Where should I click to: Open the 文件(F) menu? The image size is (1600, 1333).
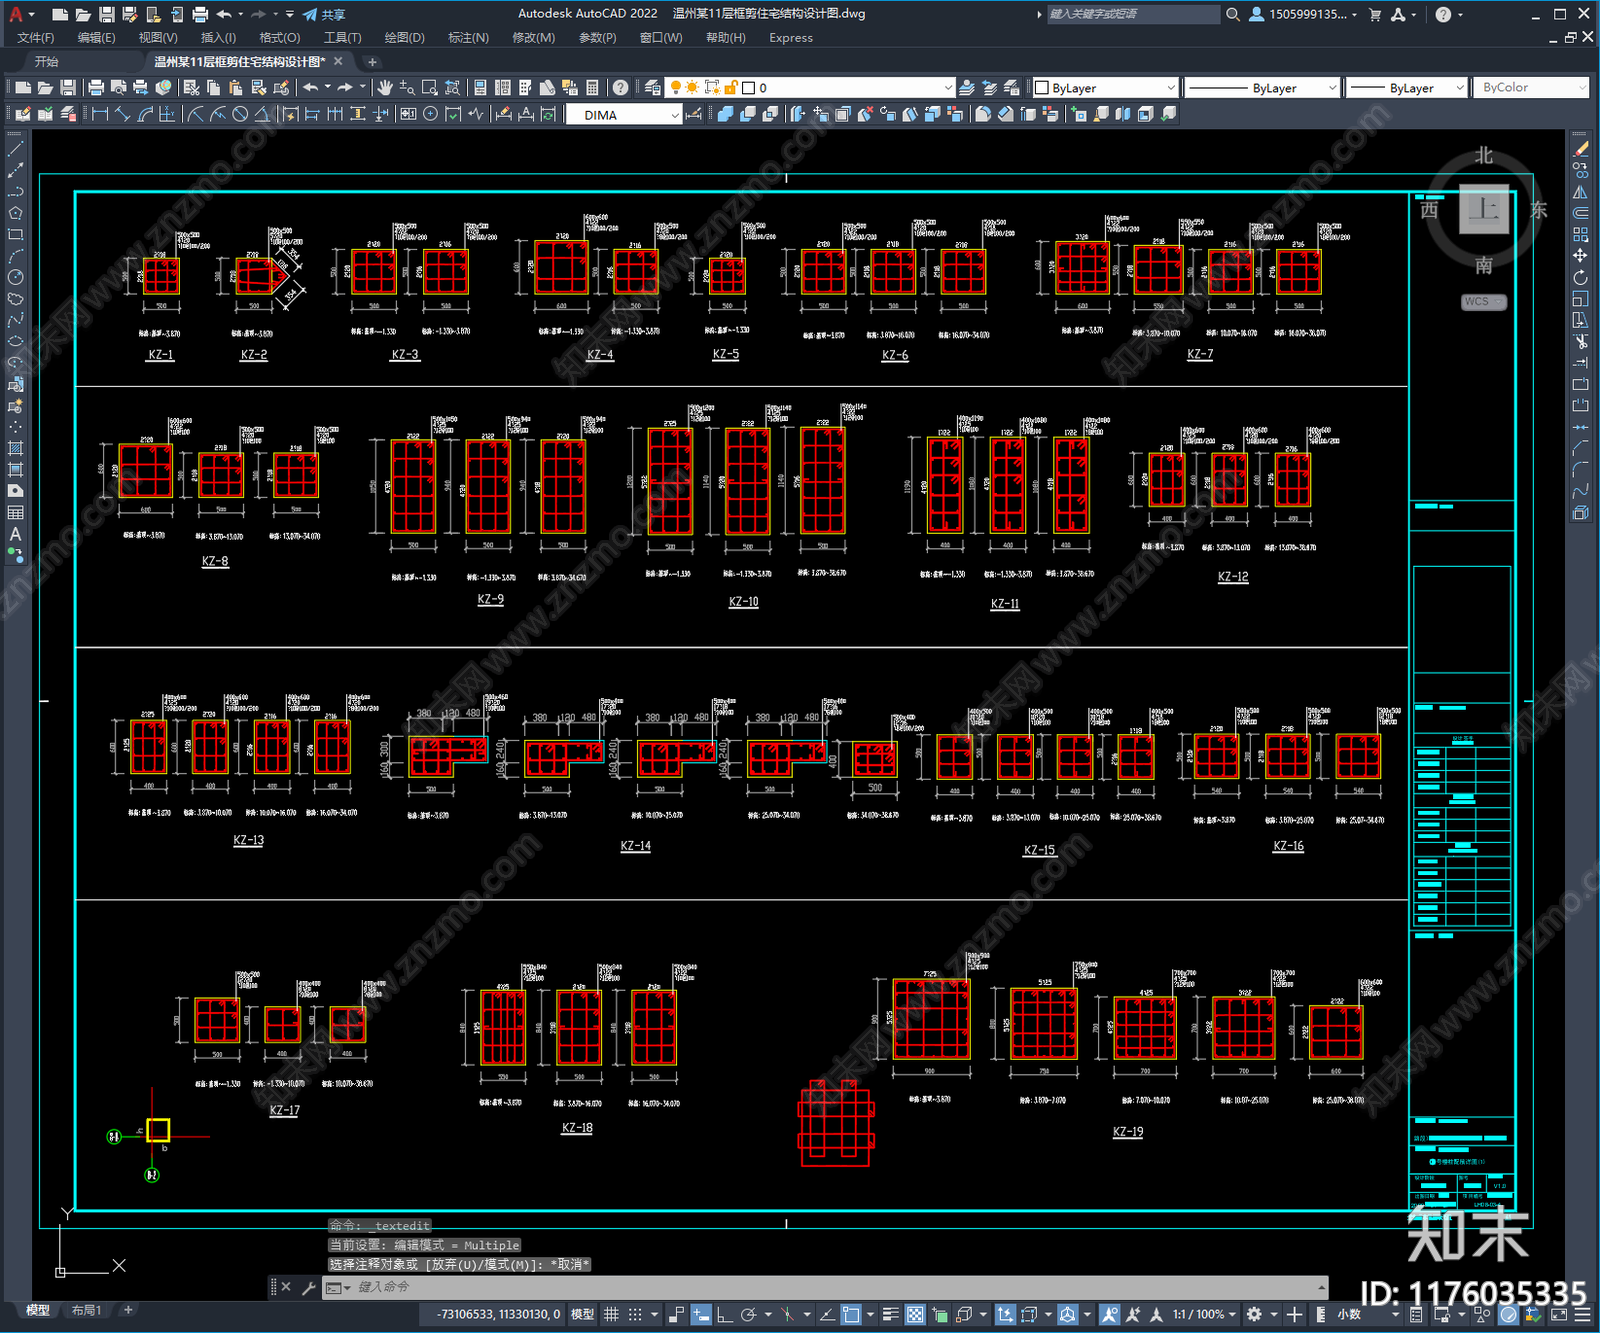click(x=36, y=38)
